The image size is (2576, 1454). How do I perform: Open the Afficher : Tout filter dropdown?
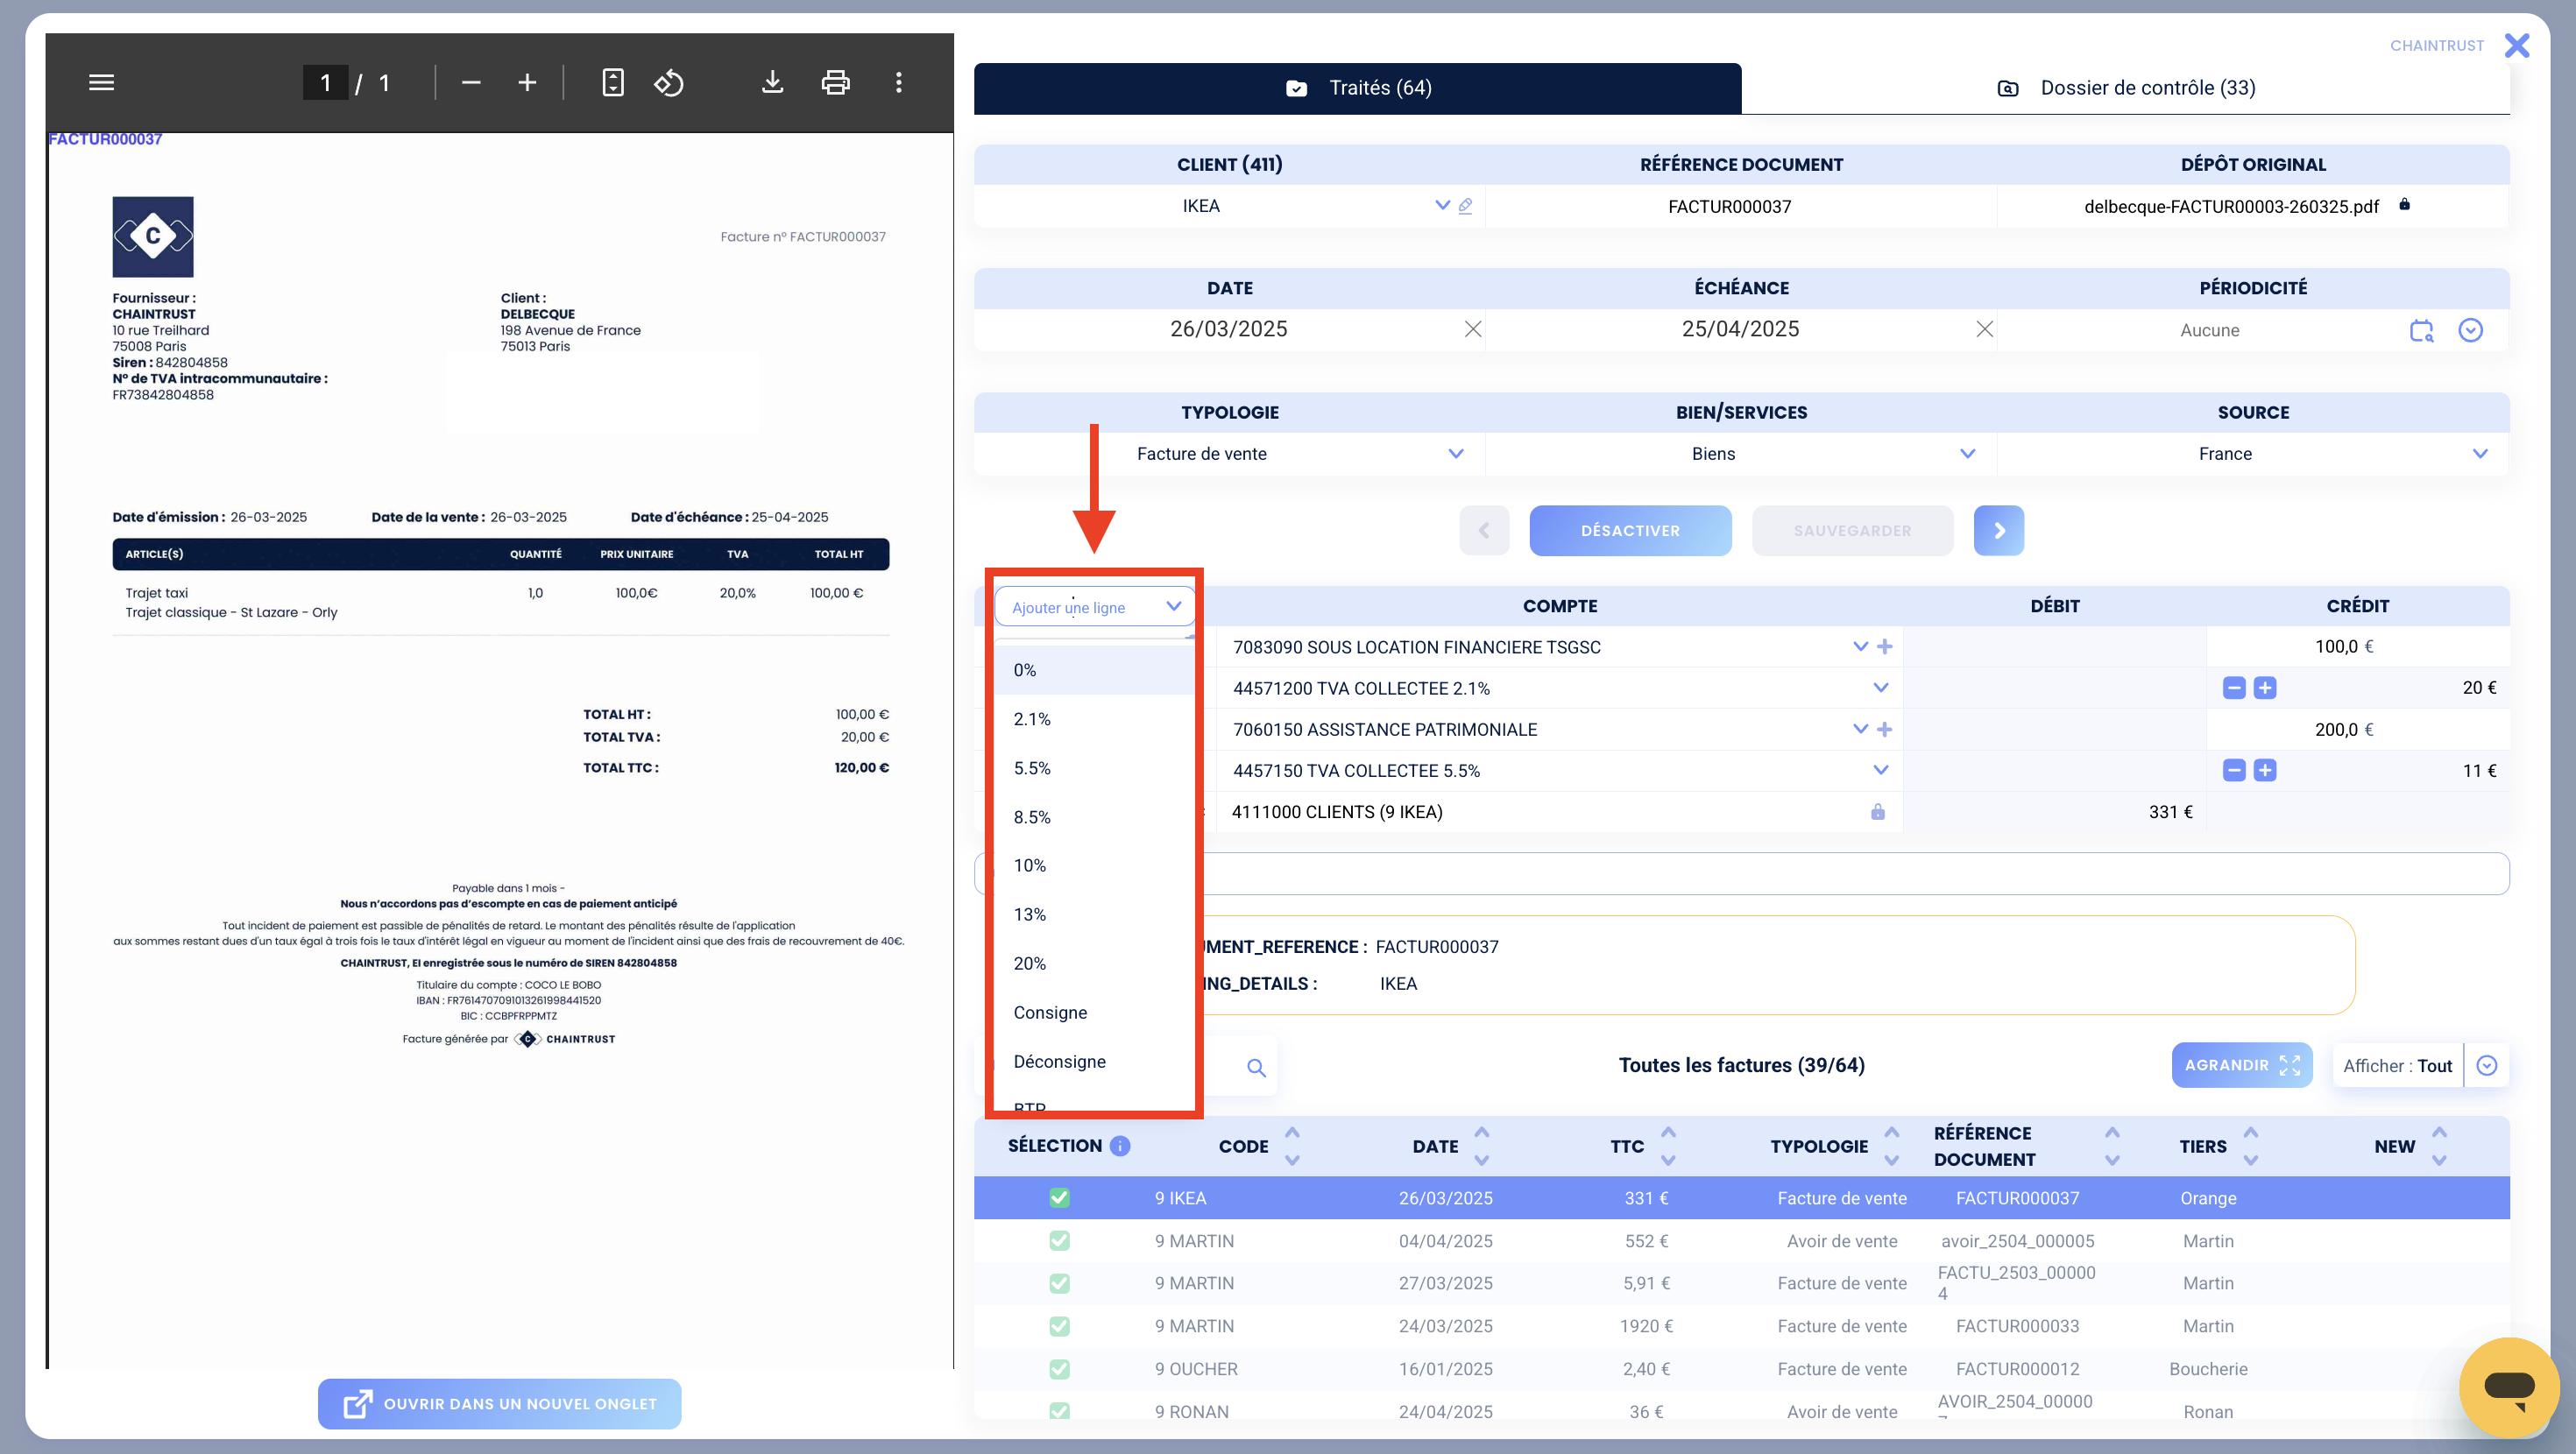(x=2487, y=1066)
